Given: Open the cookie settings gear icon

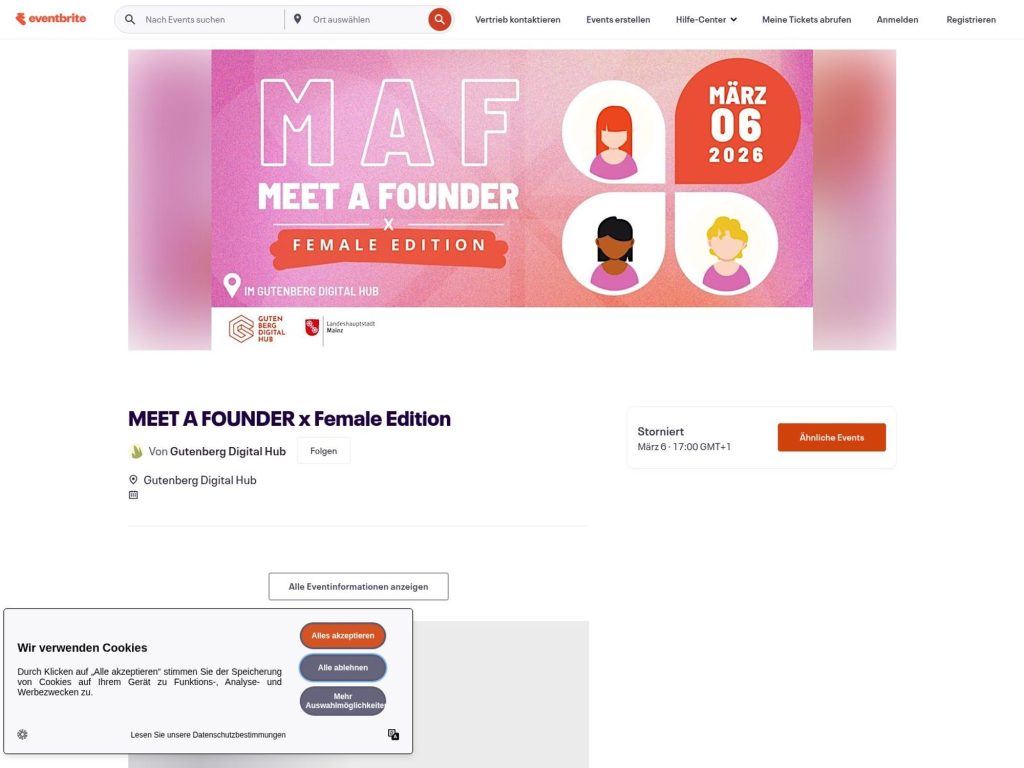Looking at the screenshot, I should click(x=22, y=734).
